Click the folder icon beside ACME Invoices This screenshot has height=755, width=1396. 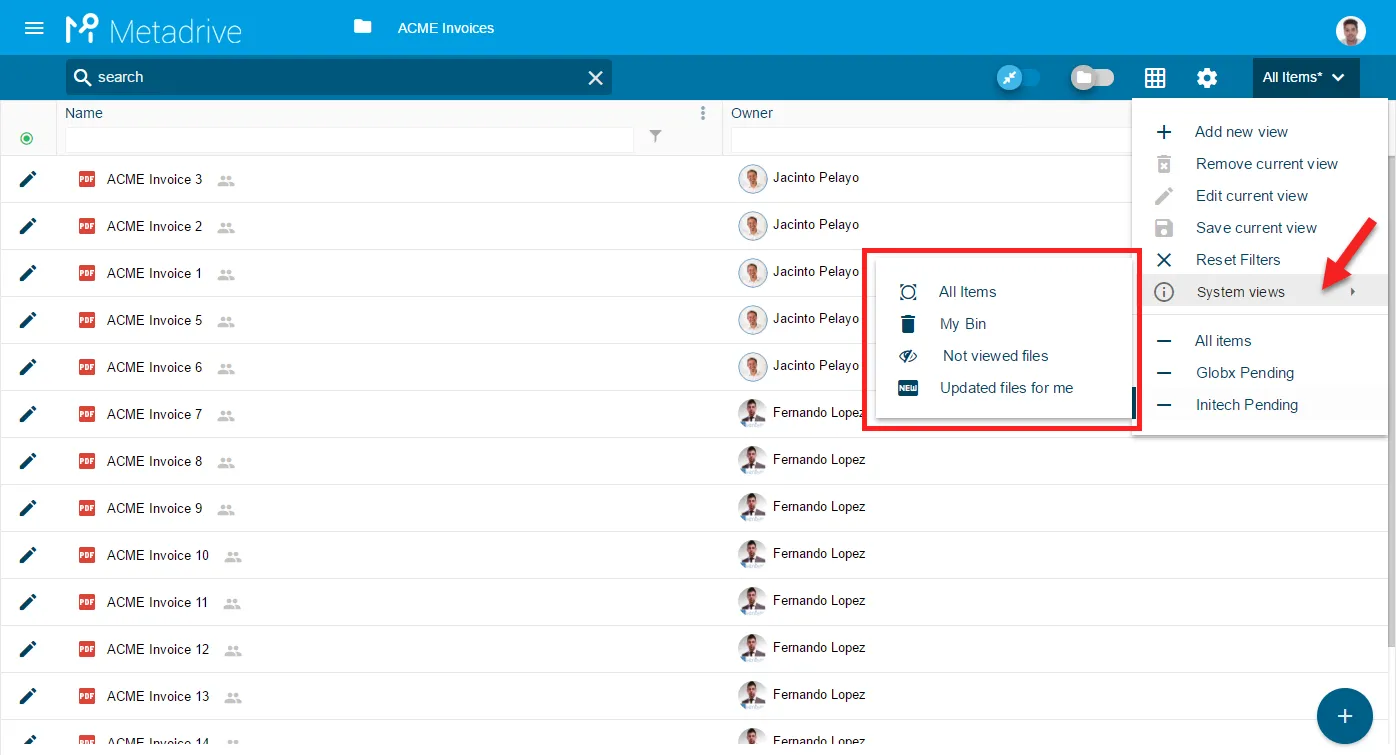coord(363,27)
